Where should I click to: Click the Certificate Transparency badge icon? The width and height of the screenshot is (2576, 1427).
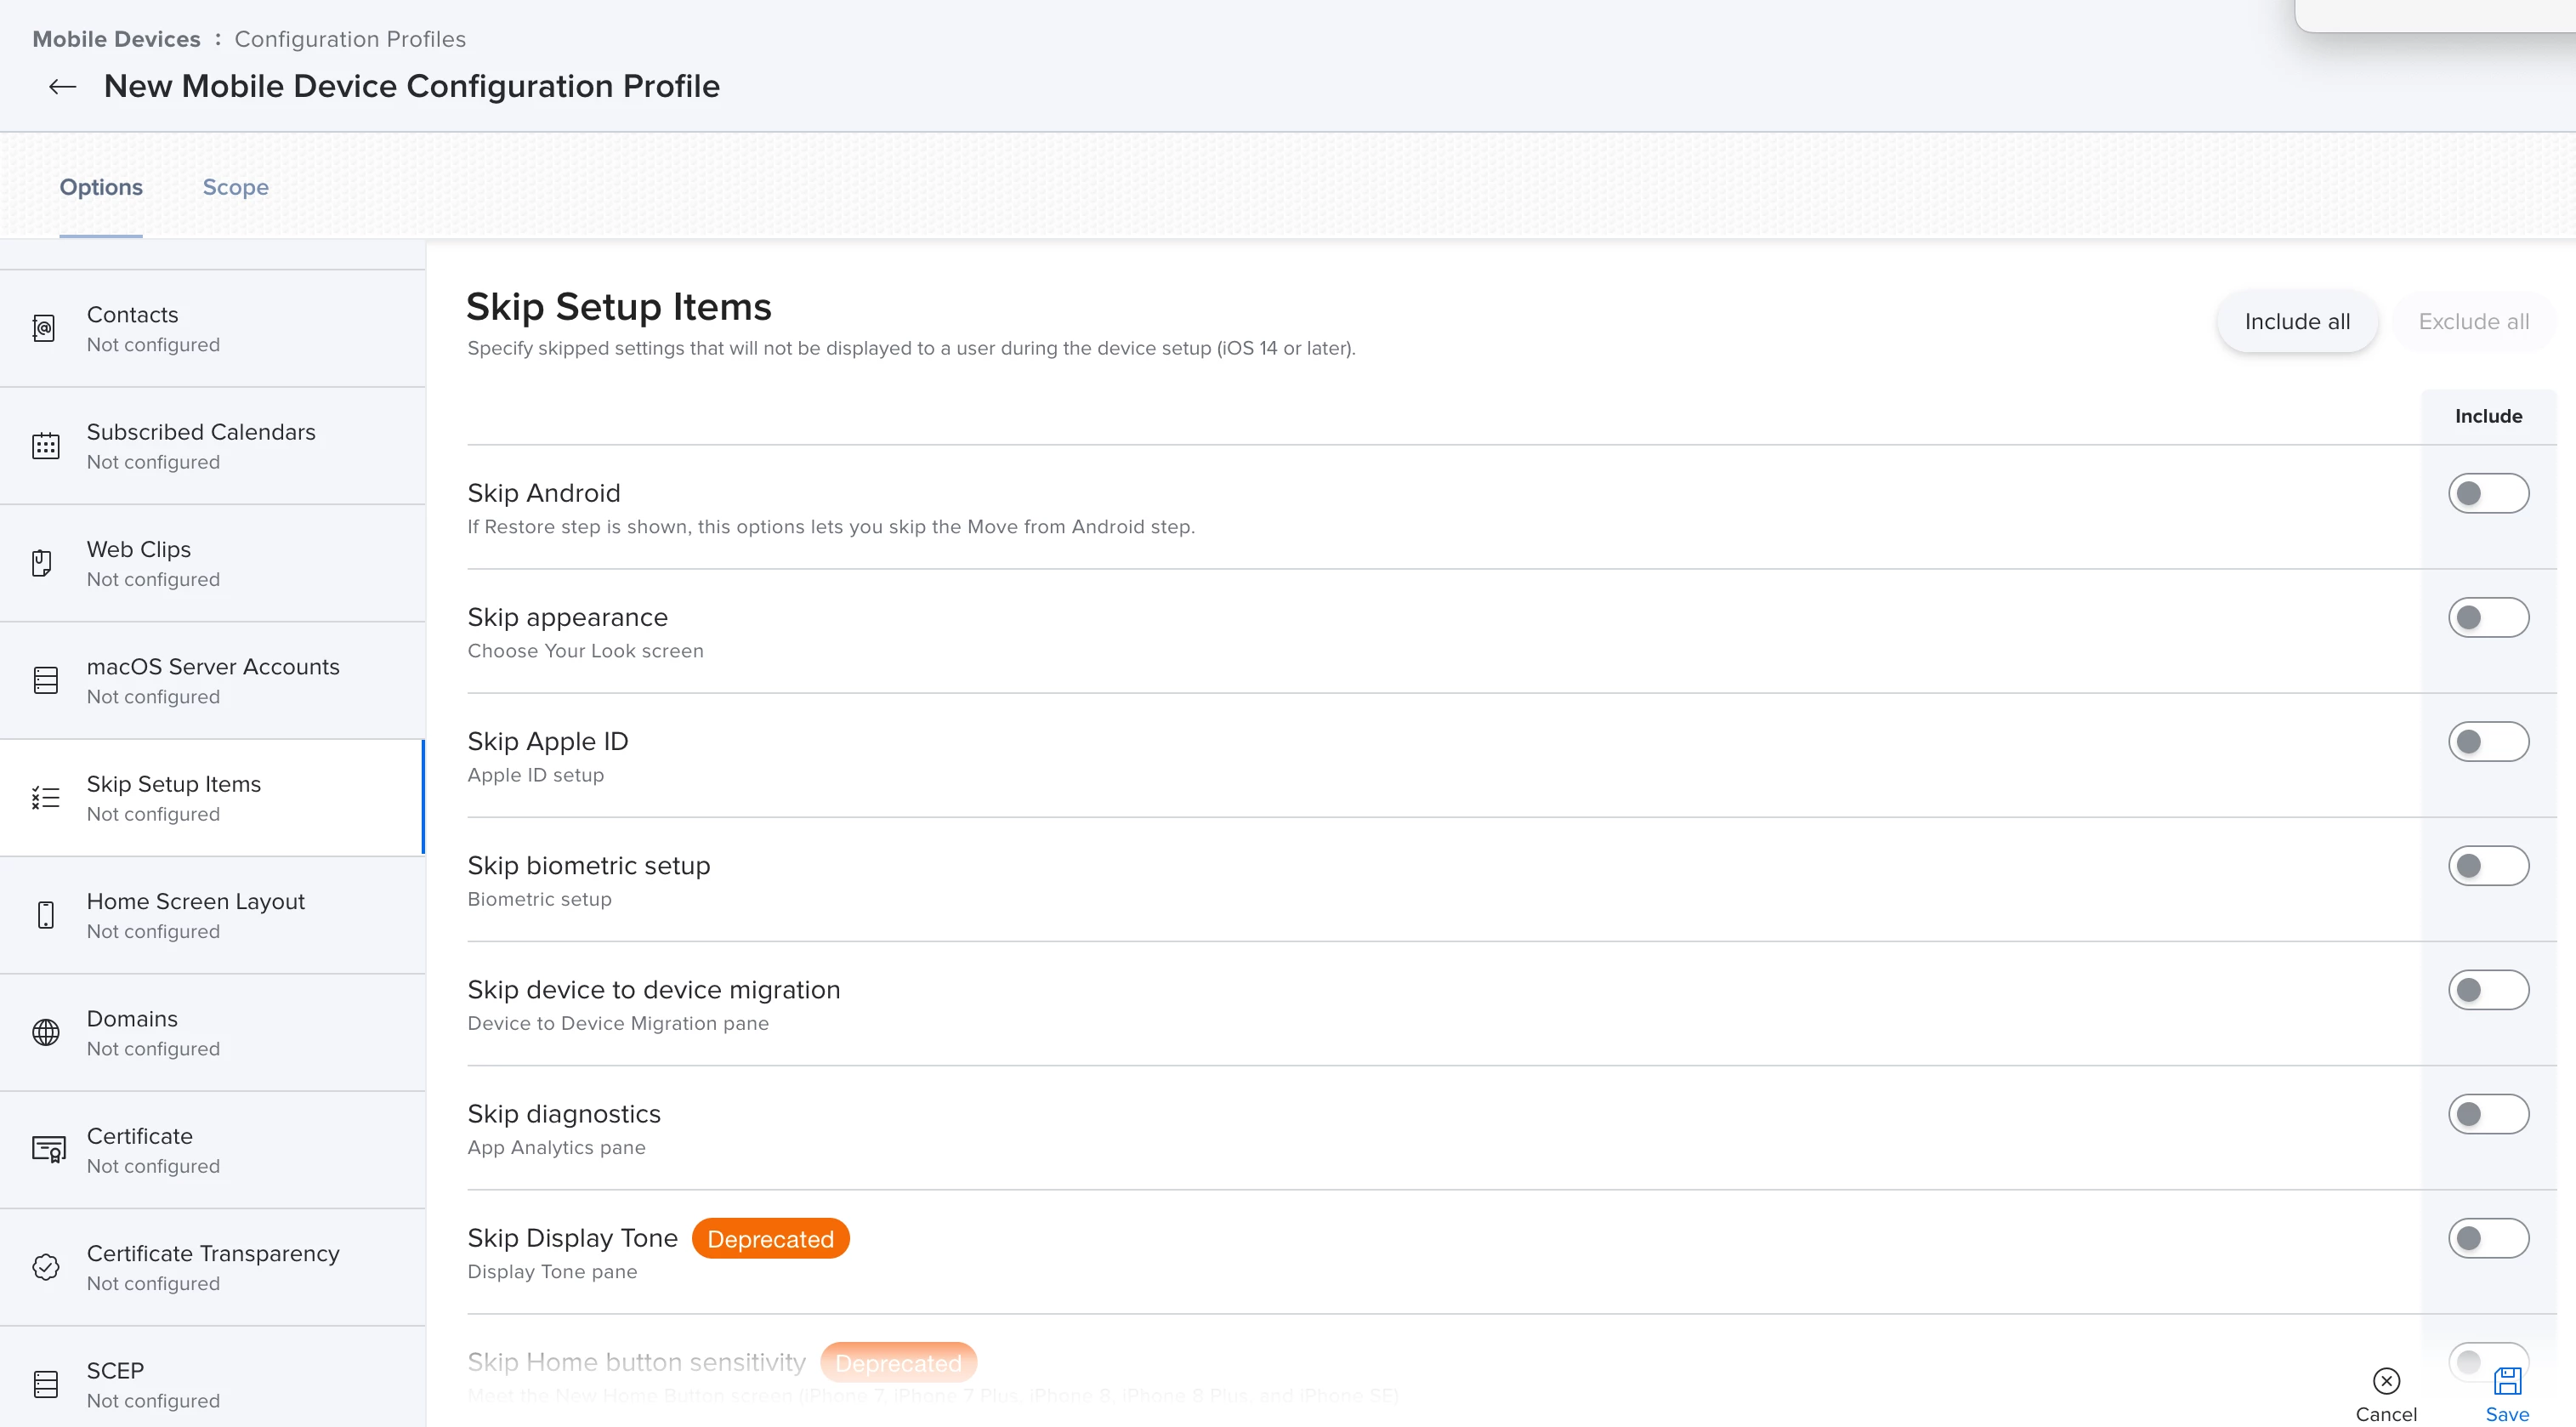(x=45, y=1267)
